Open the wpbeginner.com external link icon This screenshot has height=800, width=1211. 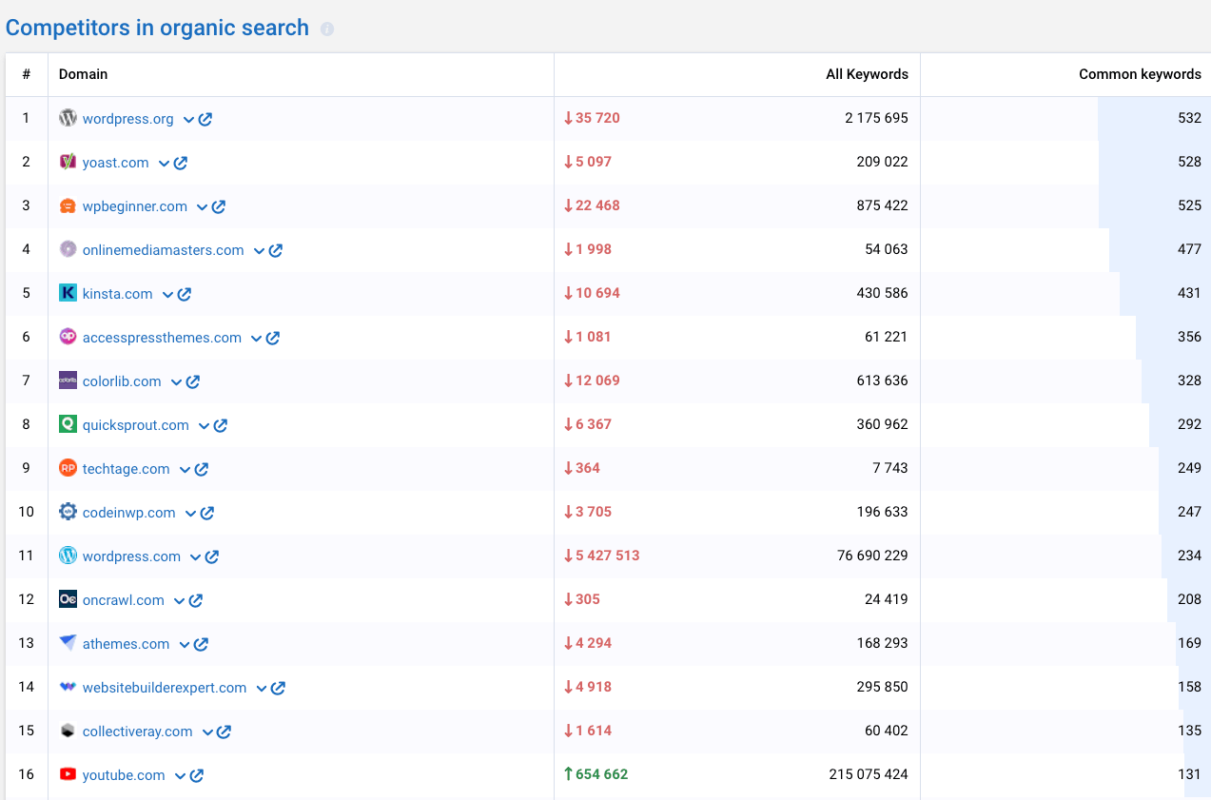coord(218,207)
